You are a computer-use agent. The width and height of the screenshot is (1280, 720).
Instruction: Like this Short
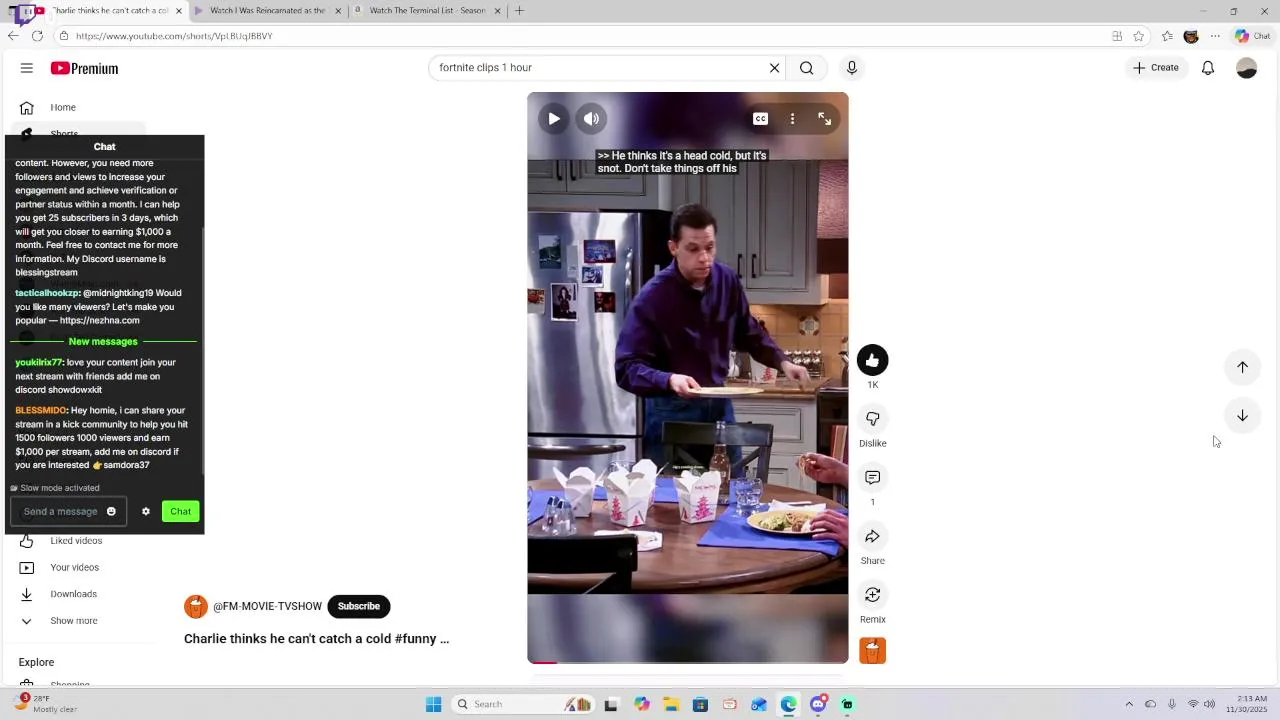point(873,360)
